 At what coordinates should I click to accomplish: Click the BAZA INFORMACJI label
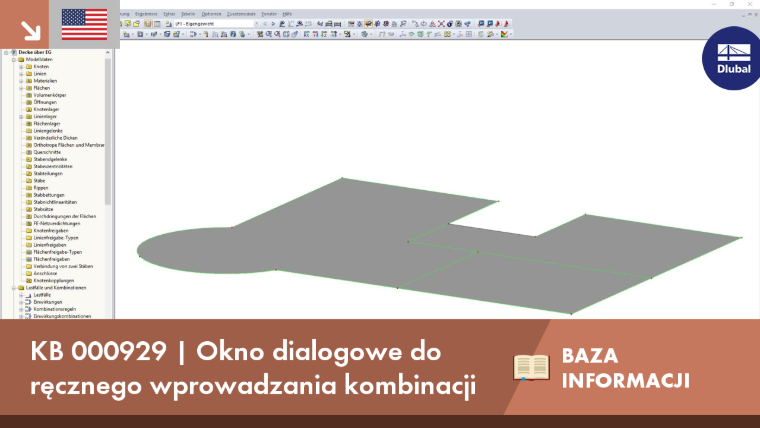625,368
